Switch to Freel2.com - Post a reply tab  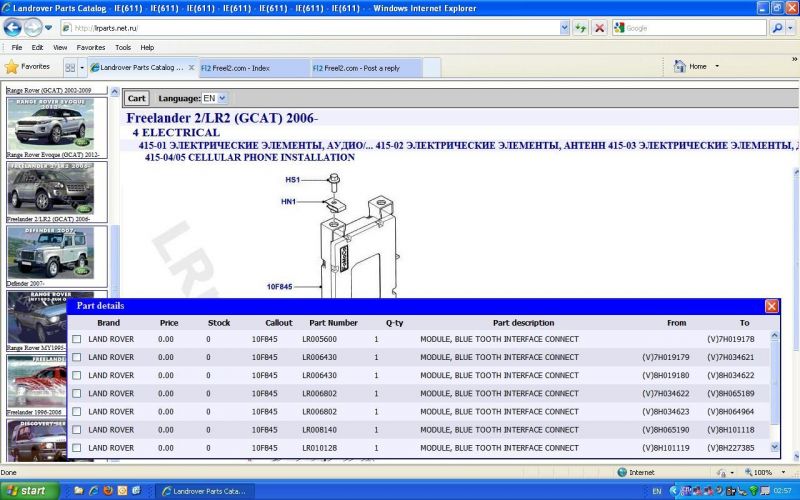click(x=366, y=68)
